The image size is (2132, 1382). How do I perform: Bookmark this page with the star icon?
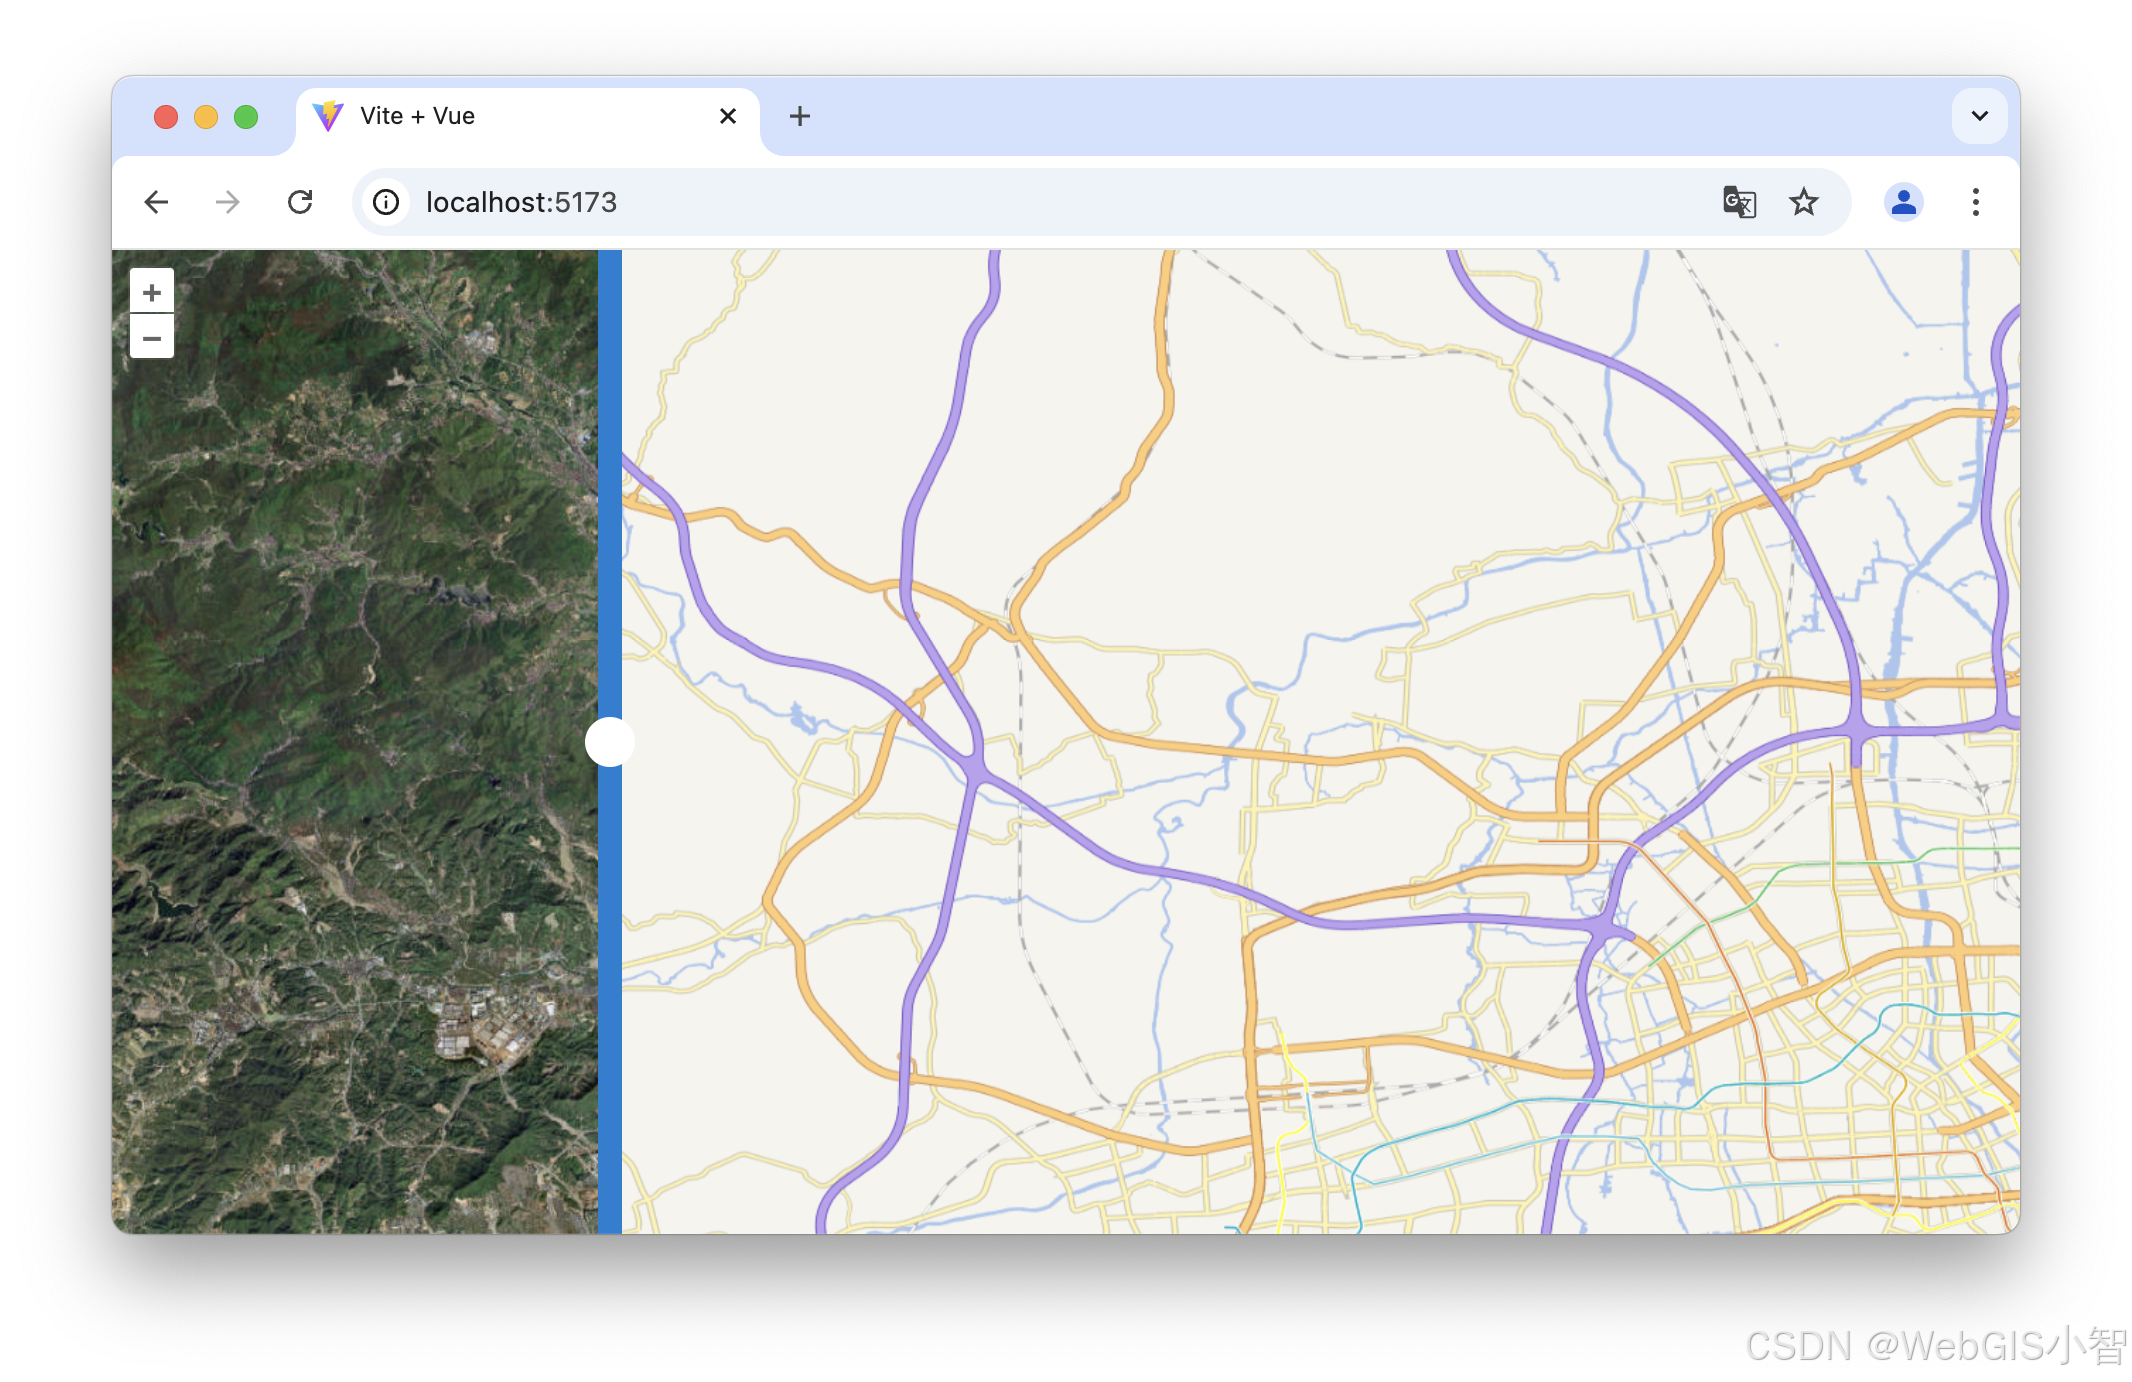1803,202
